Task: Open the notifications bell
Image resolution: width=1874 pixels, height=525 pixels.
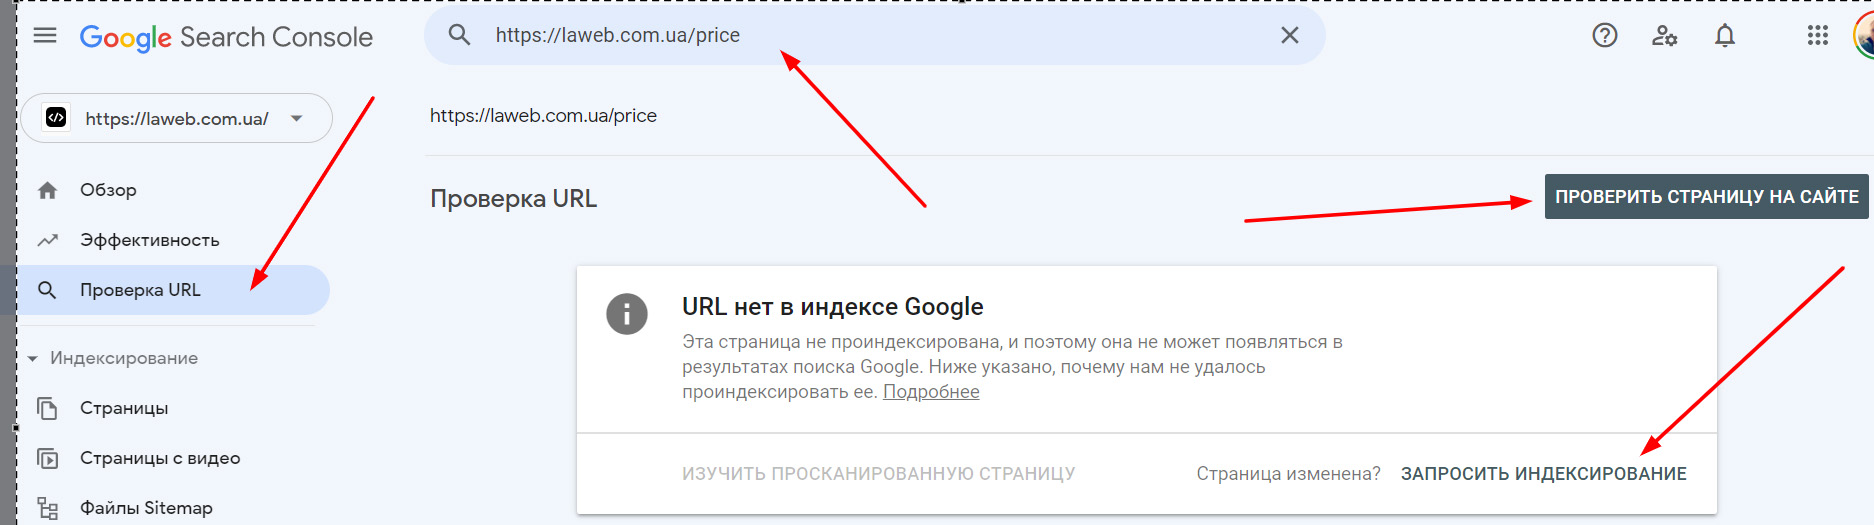Action: [1725, 36]
